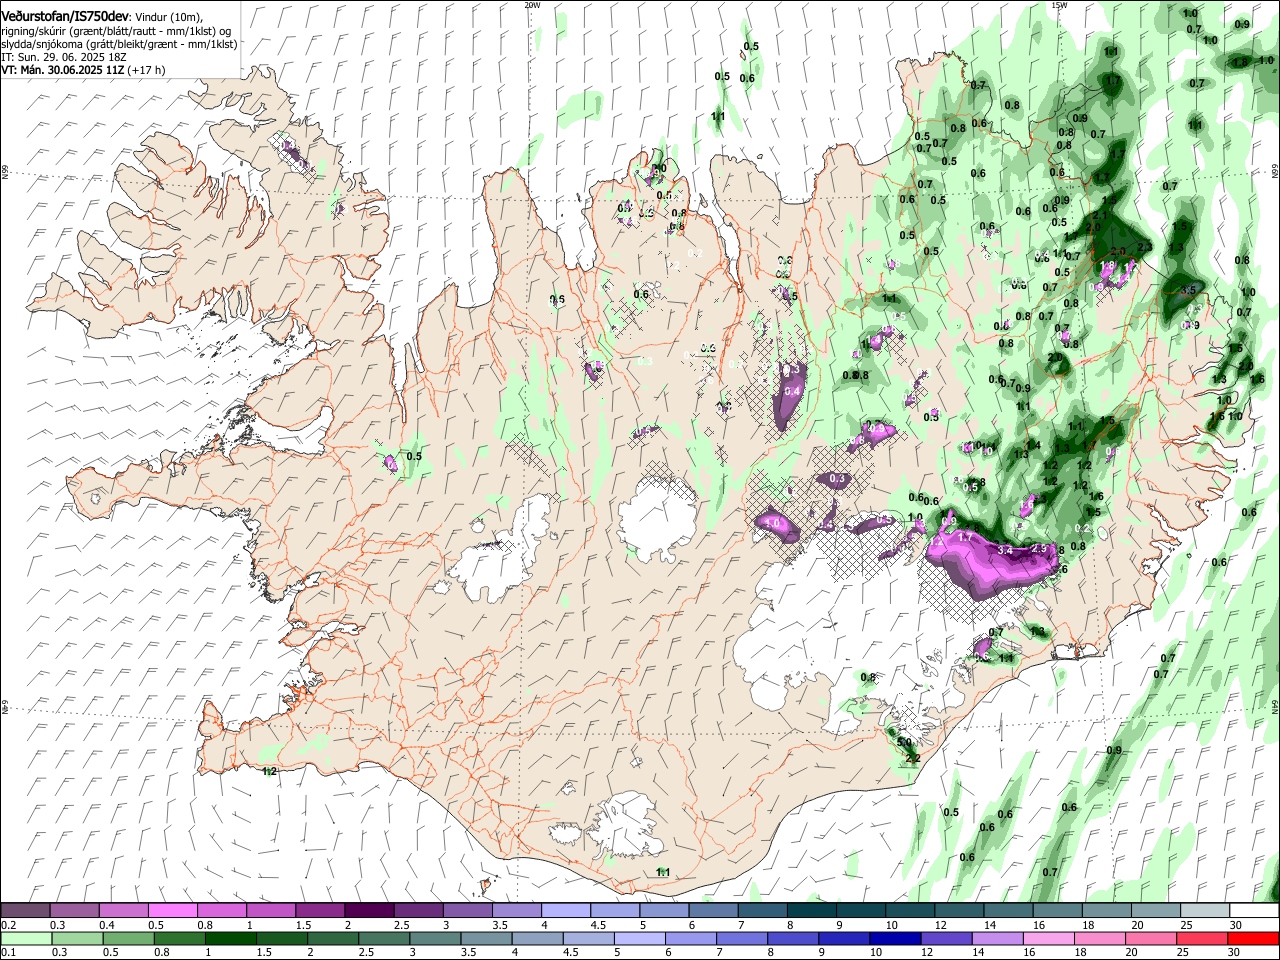Select the light grey 25 upper legend swatch
The width and height of the screenshot is (1280, 960).
pyautogui.click(x=1204, y=911)
